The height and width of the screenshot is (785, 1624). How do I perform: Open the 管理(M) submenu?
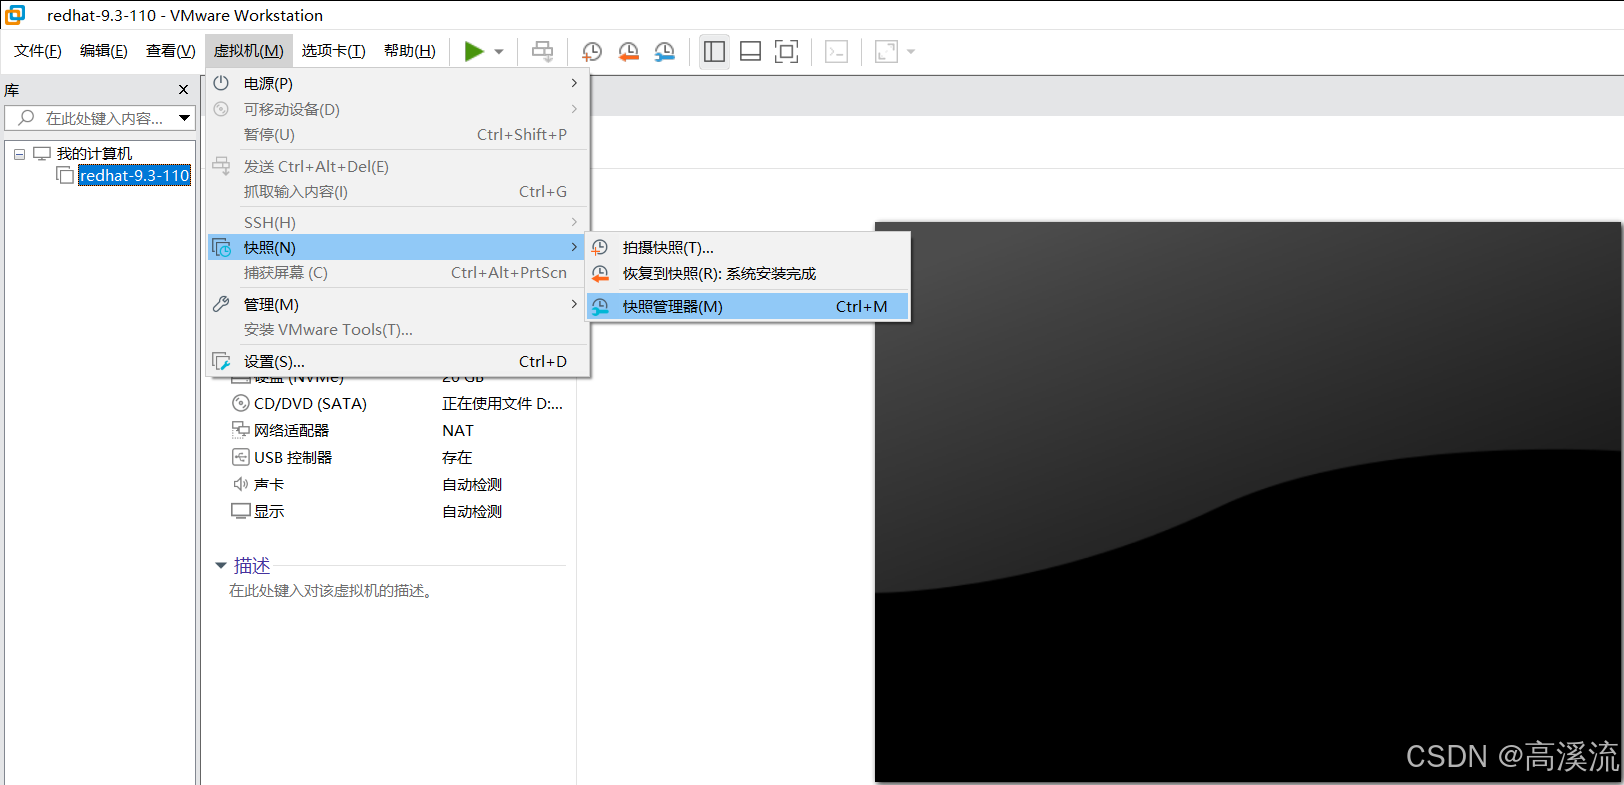pos(398,304)
